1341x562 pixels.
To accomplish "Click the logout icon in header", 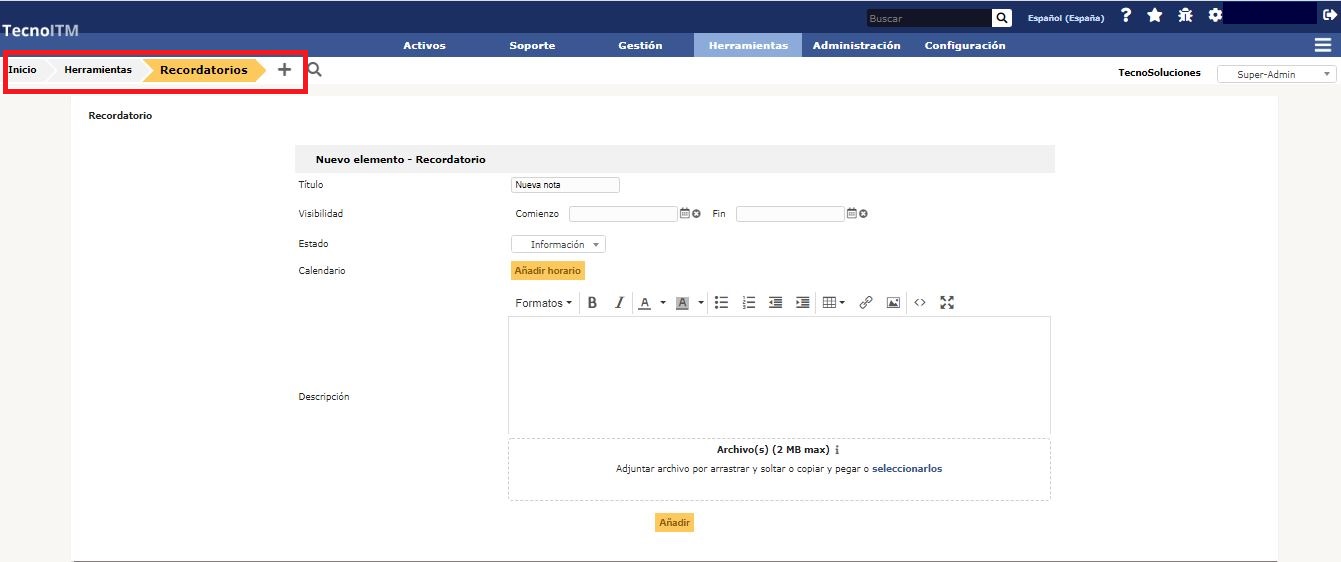I will tap(1329, 15).
